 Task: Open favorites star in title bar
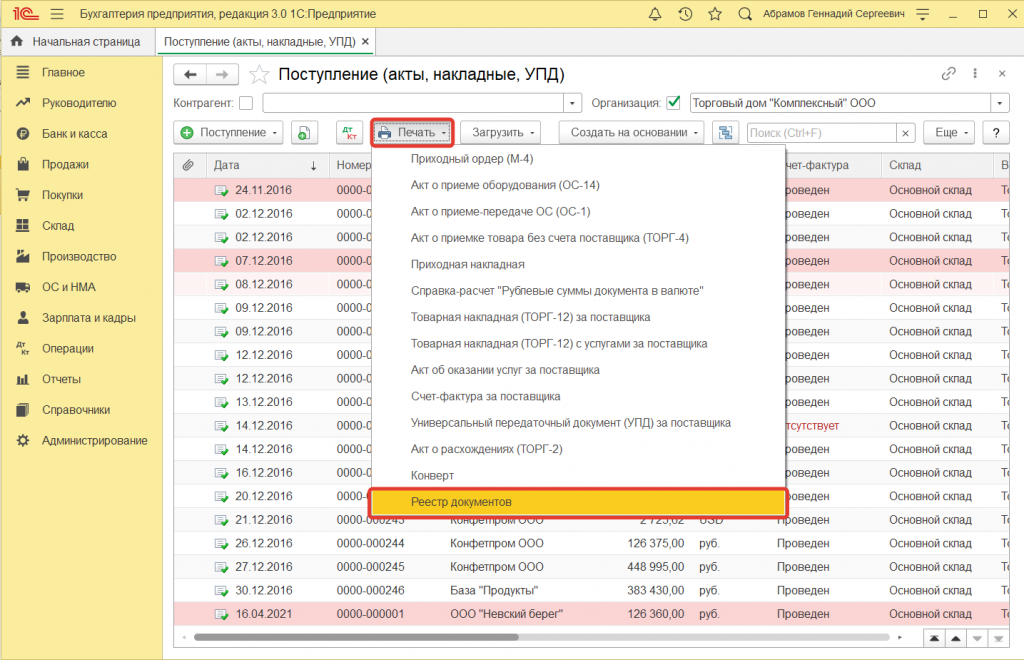[714, 15]
